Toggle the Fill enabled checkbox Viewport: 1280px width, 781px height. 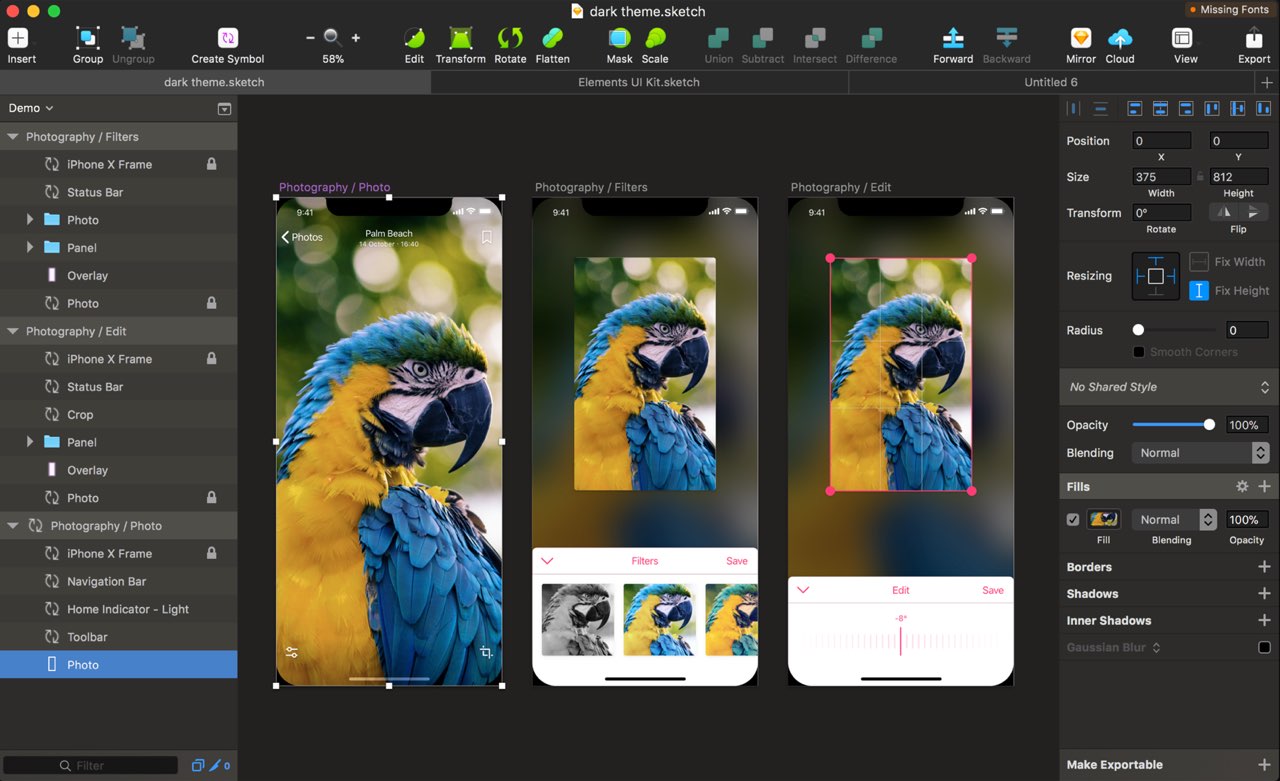pos(1073,520)
